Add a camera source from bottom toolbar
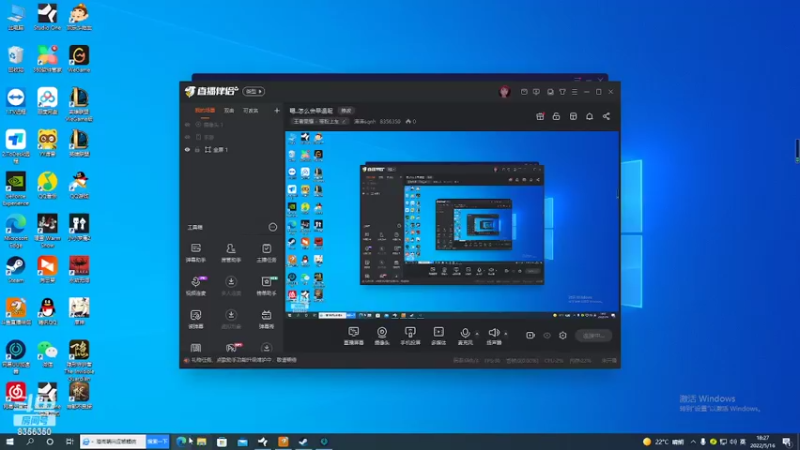This screenshot has width=800, height=450. 382,336
